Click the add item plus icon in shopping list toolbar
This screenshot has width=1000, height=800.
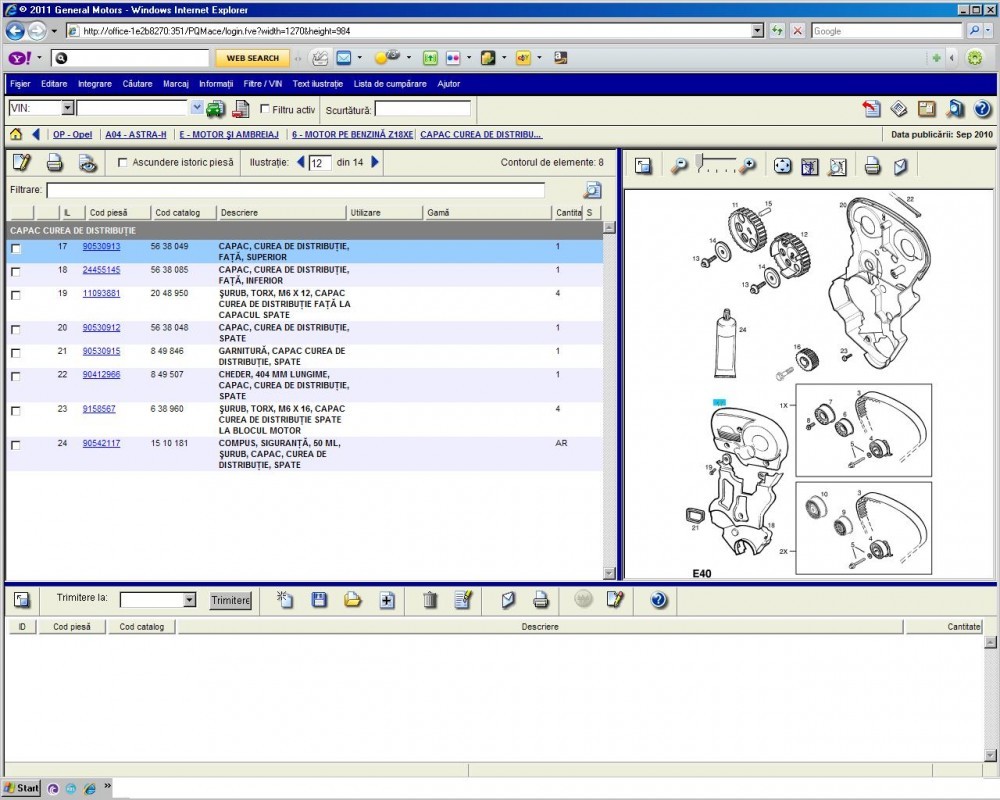click(x=386, y=600)
